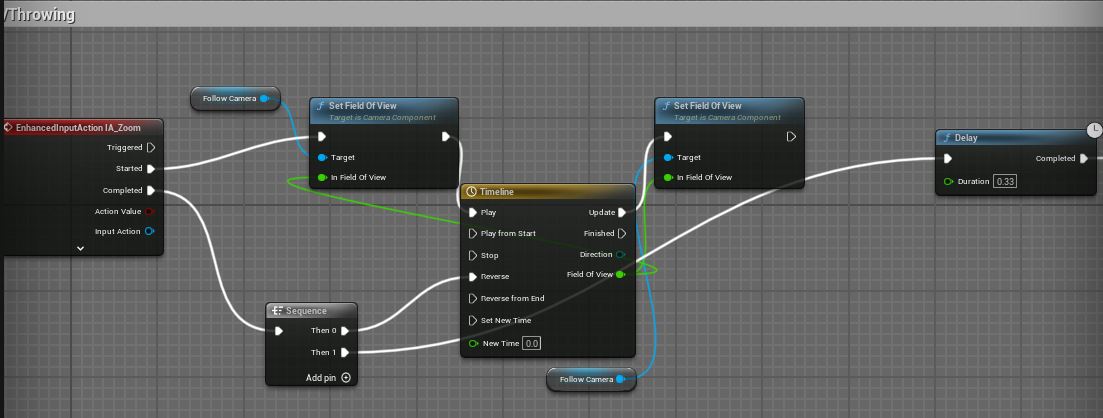Expand the IA_Zoom node's advanced pins chevron
The image size is (1103, 418).
pyautogui.click(x=80, y=247)
